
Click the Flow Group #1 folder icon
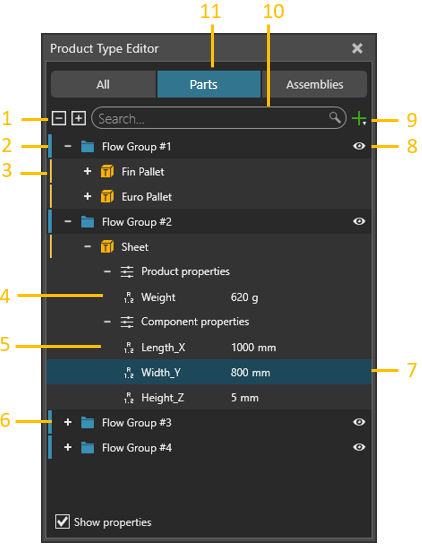(x=87, y=146)
